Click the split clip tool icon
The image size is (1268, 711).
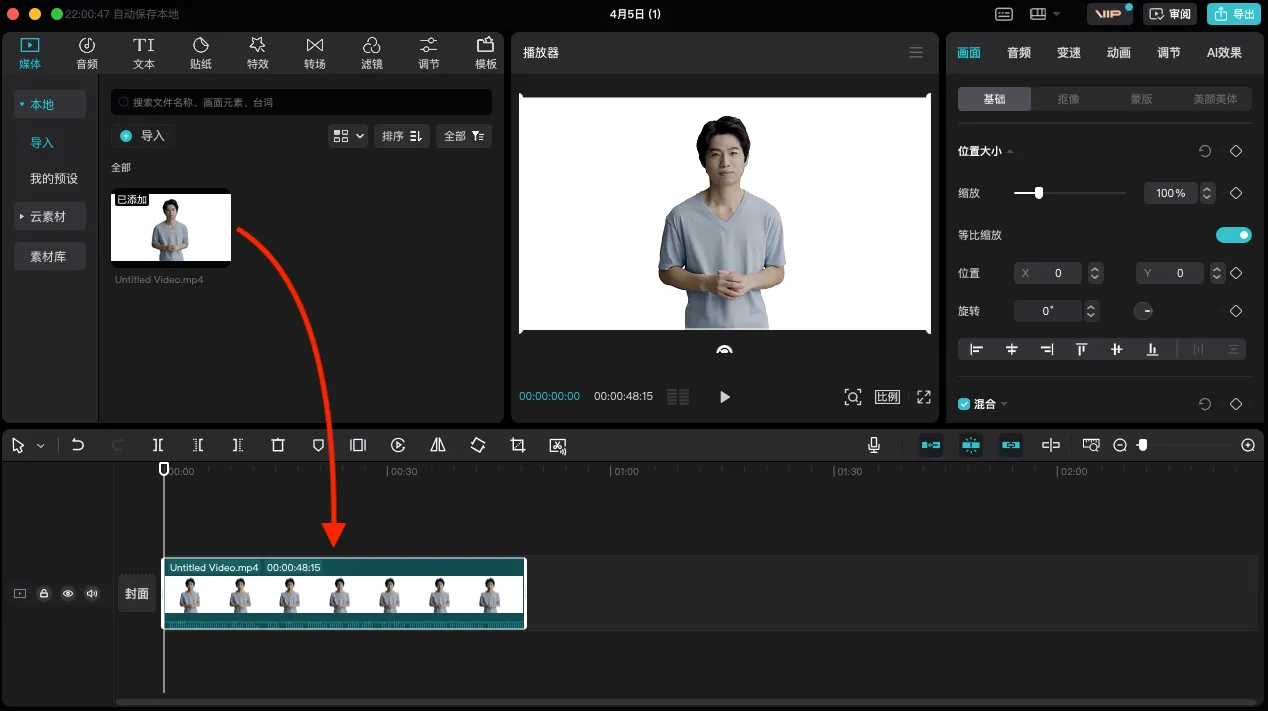click(158, 445)
